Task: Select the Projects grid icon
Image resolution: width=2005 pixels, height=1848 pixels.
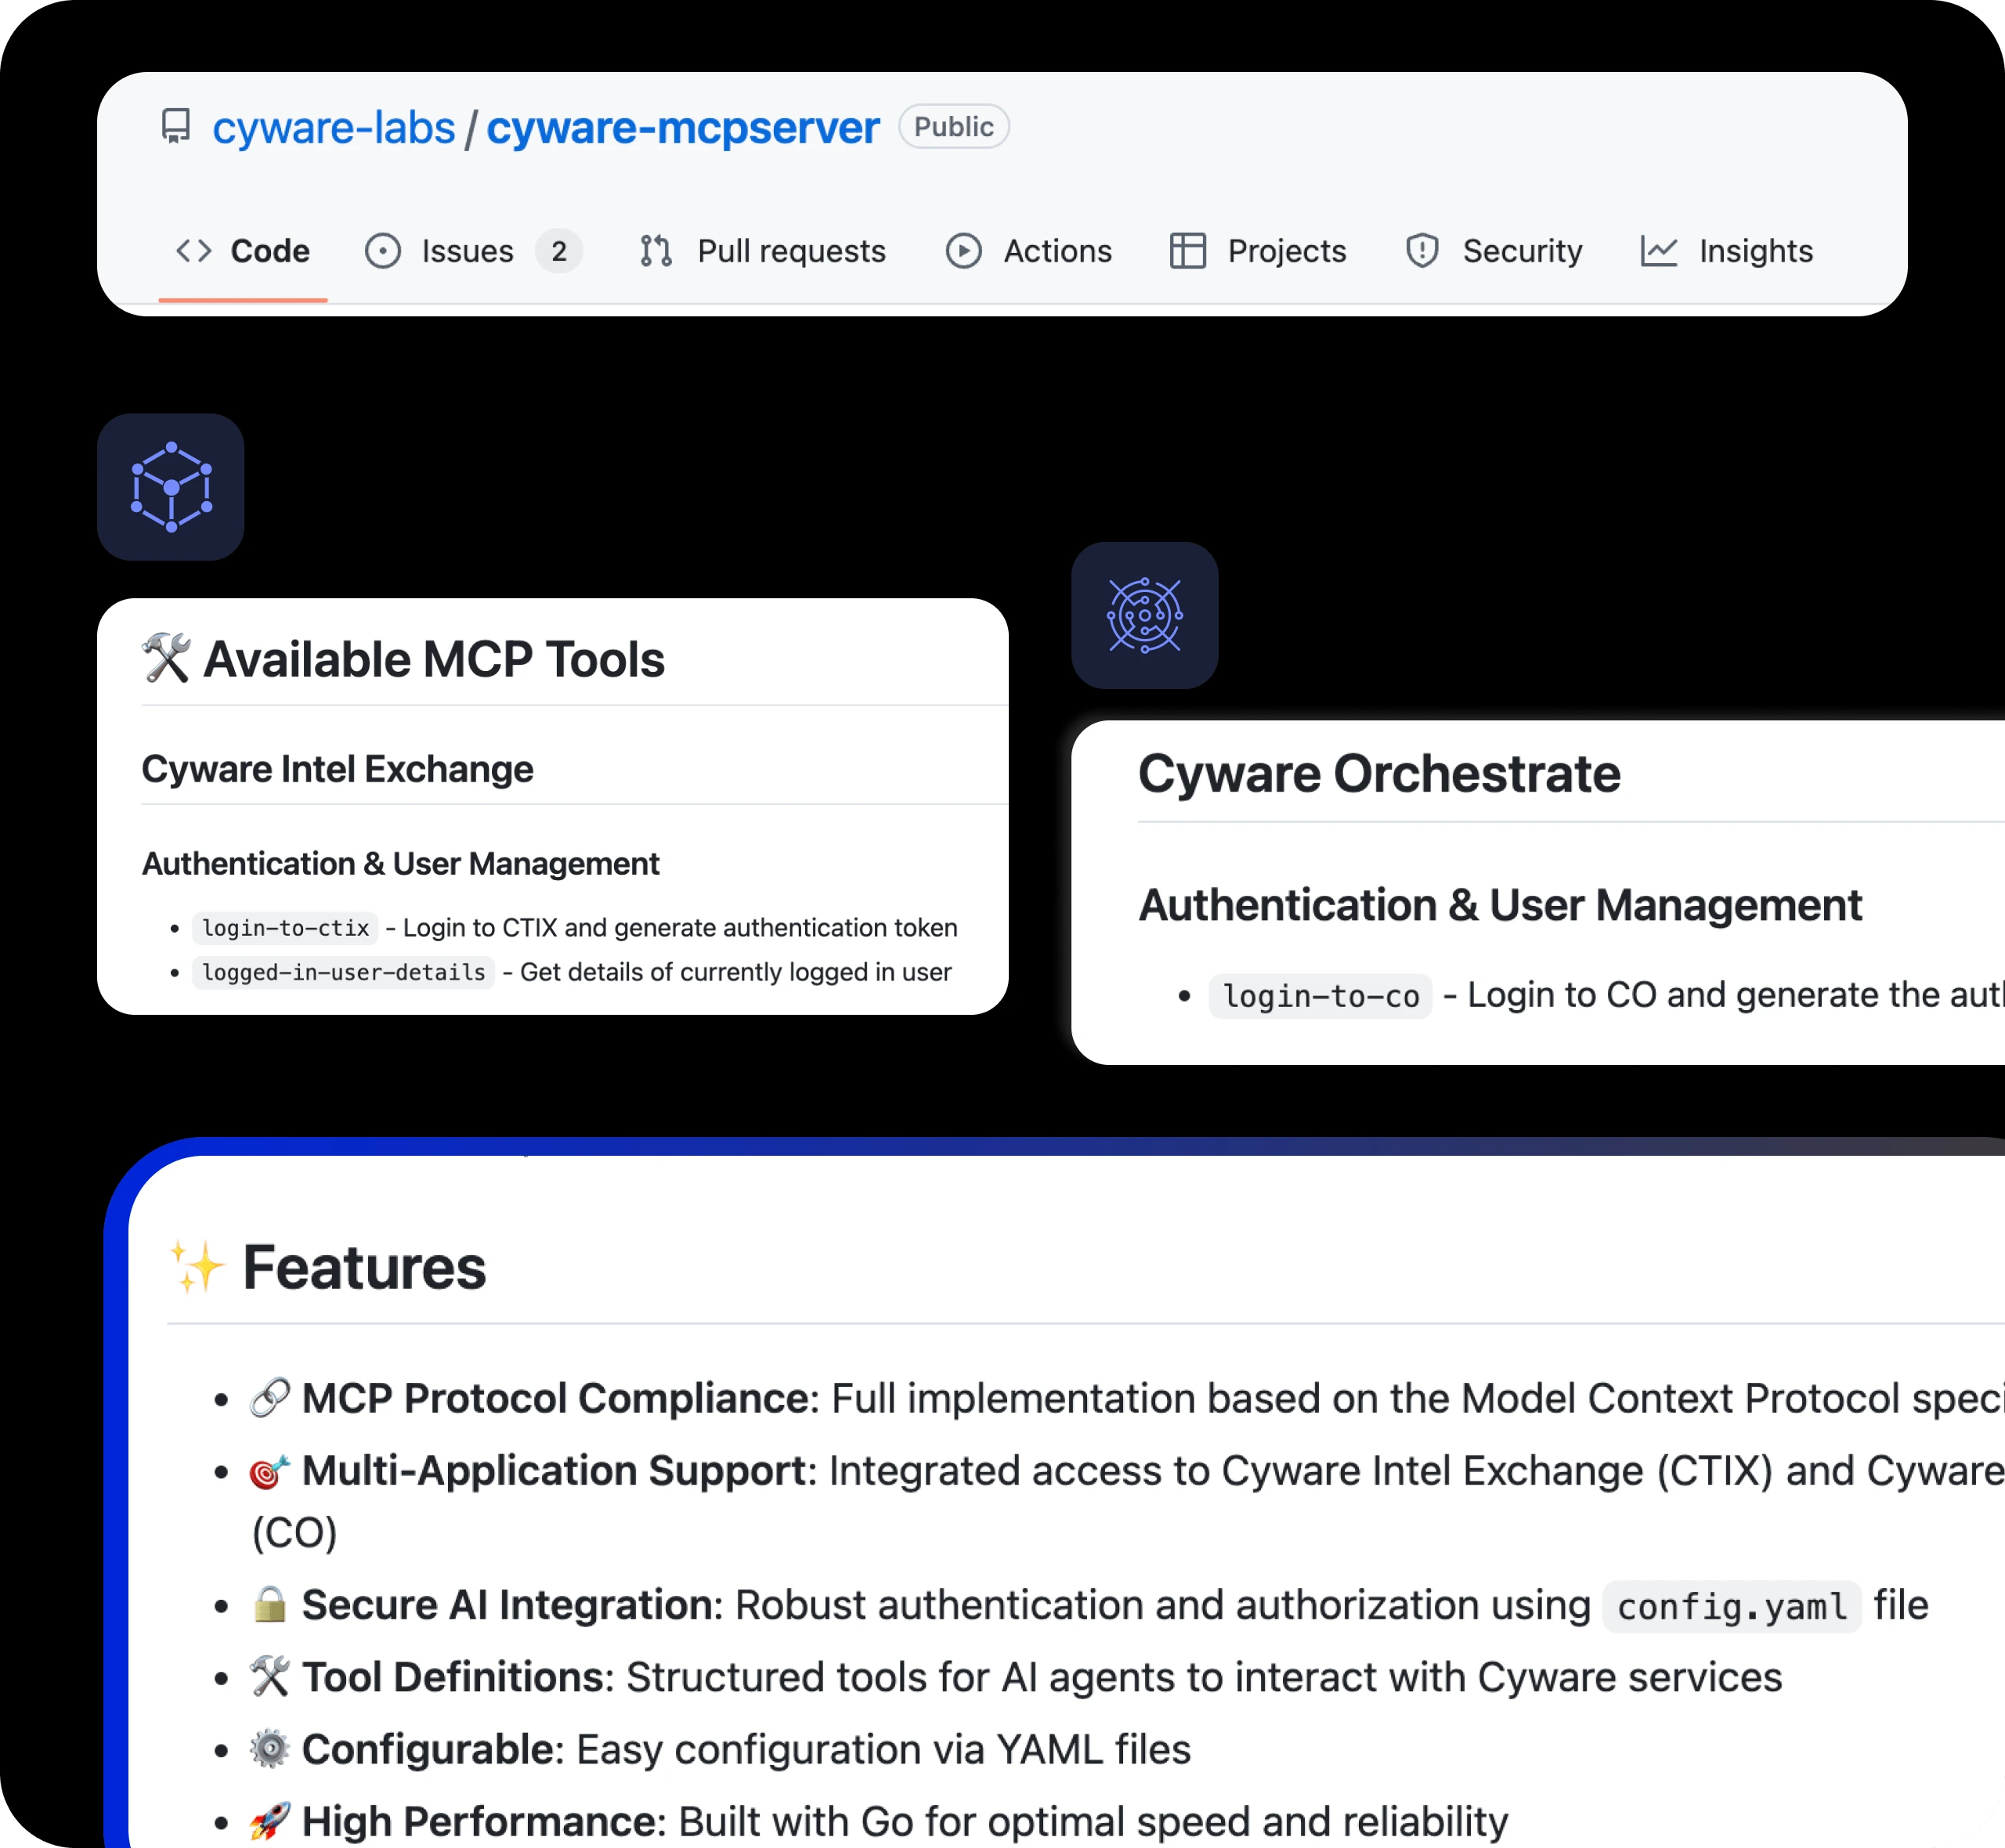Action: tap(1189, 251)
